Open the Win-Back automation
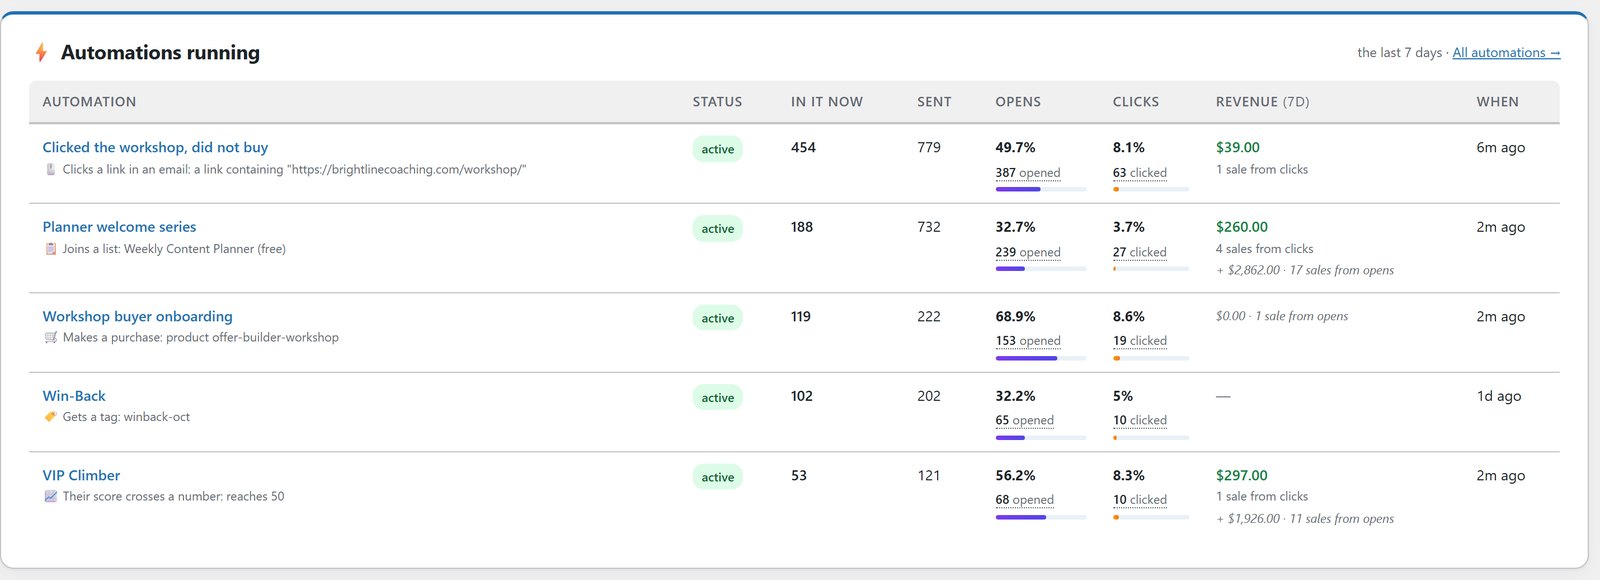1600x580 pixels. pos(74,396)
